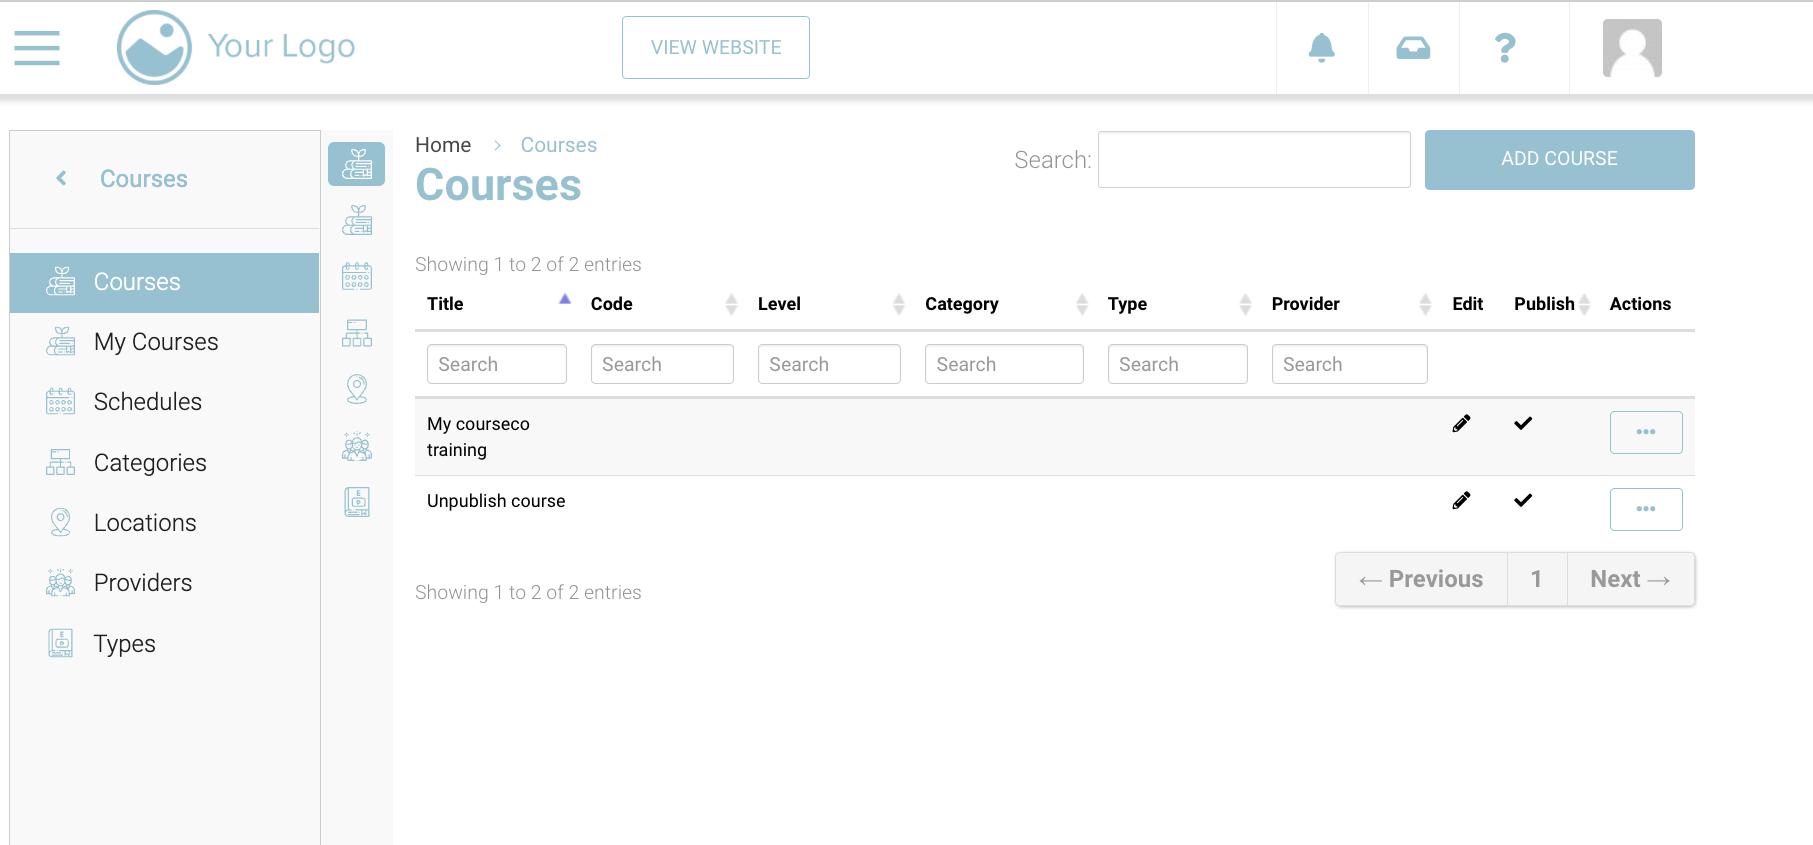Focus the main Search input field
Viewport: 1813px width, 845px height.
click(1253, 160)
